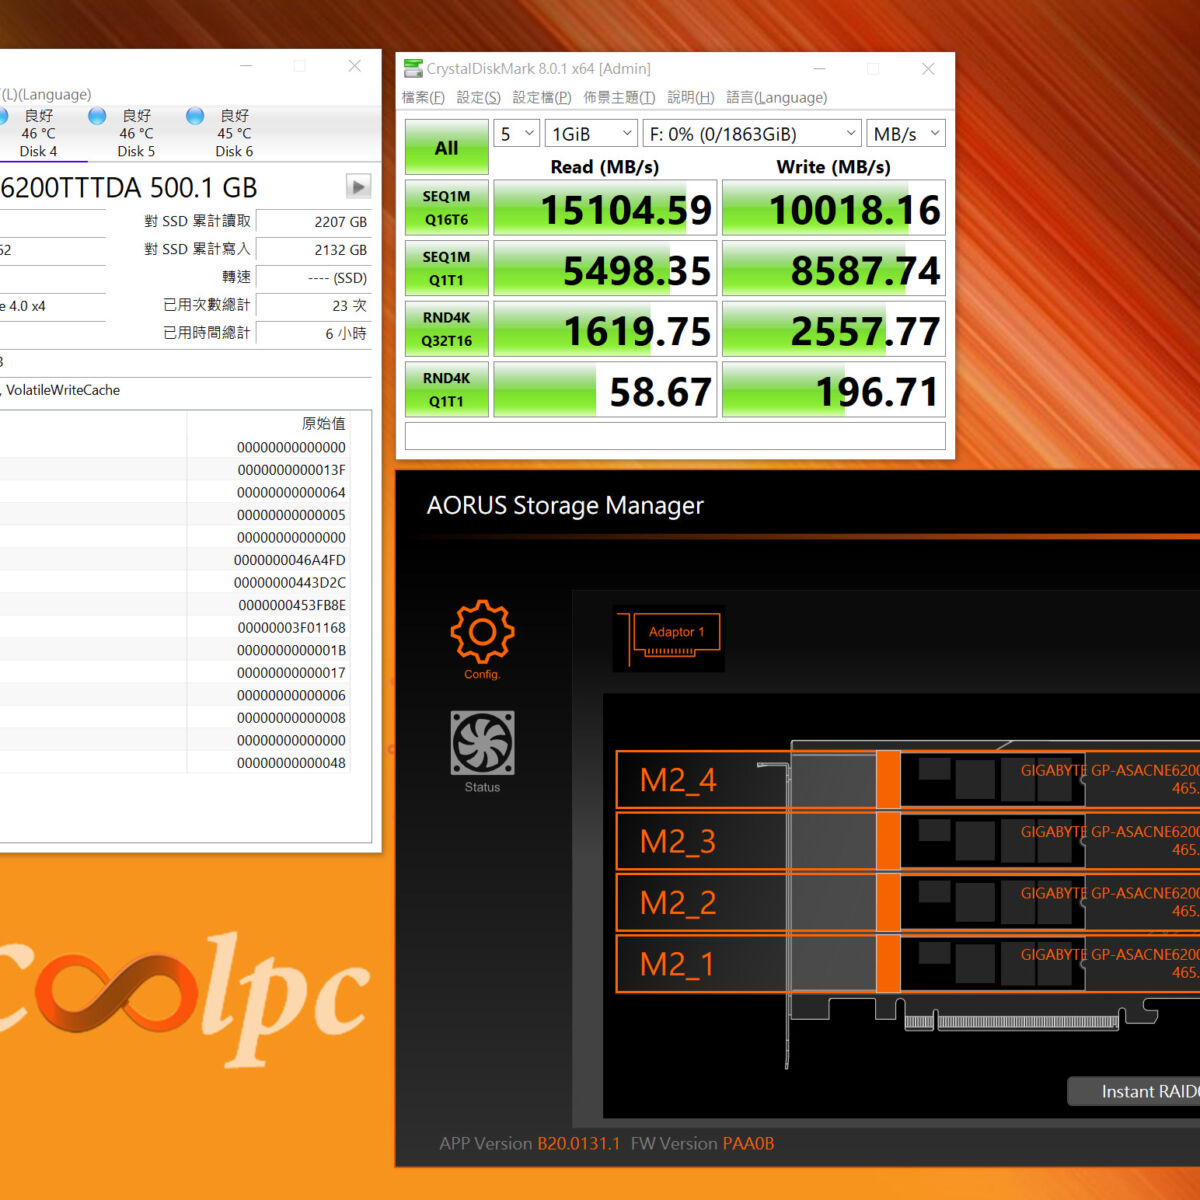Click the RND4K Q1T1 read value 58.67

click(x=605, y=389)
